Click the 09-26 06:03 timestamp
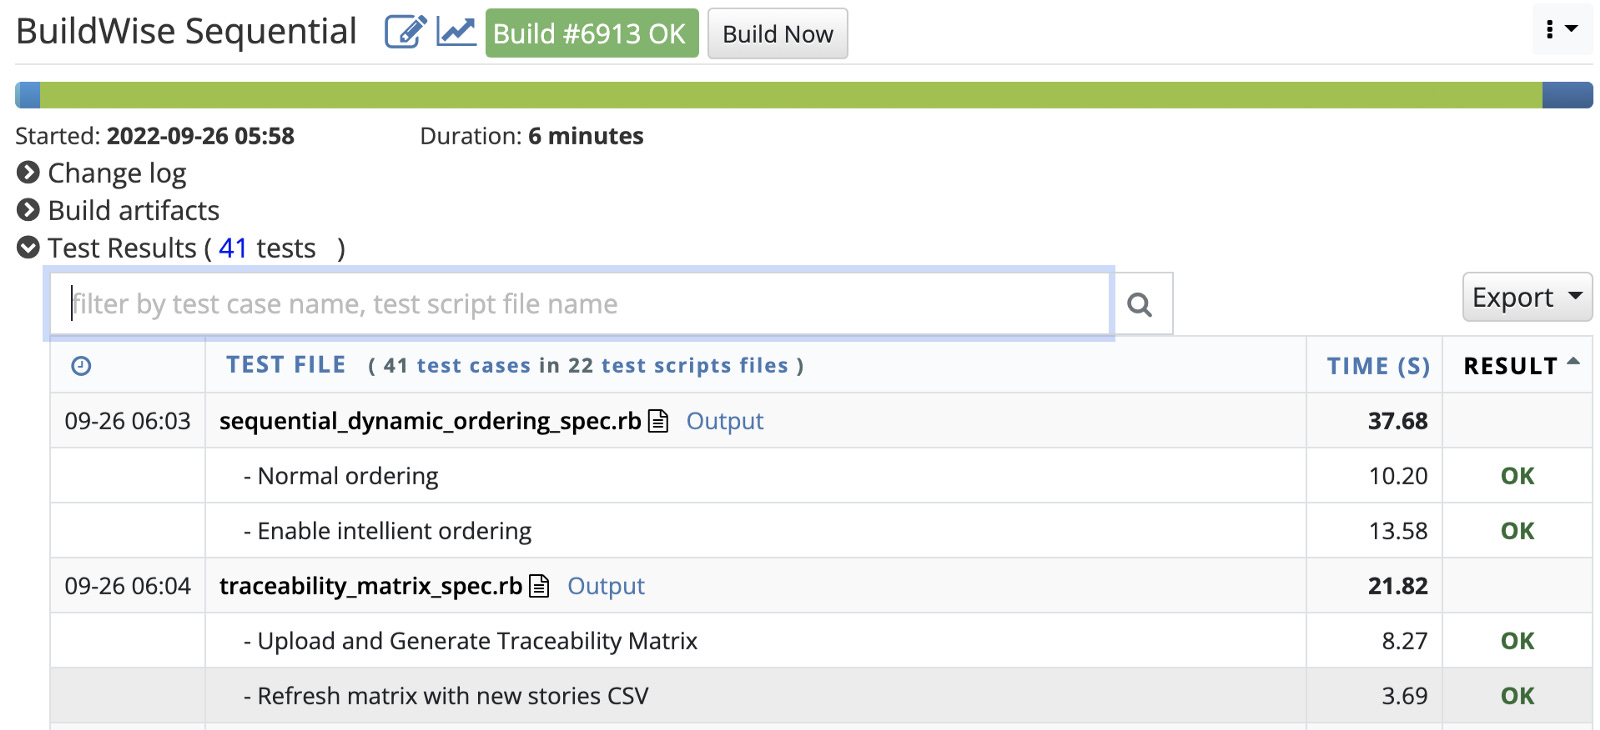 tap(128, 421)
